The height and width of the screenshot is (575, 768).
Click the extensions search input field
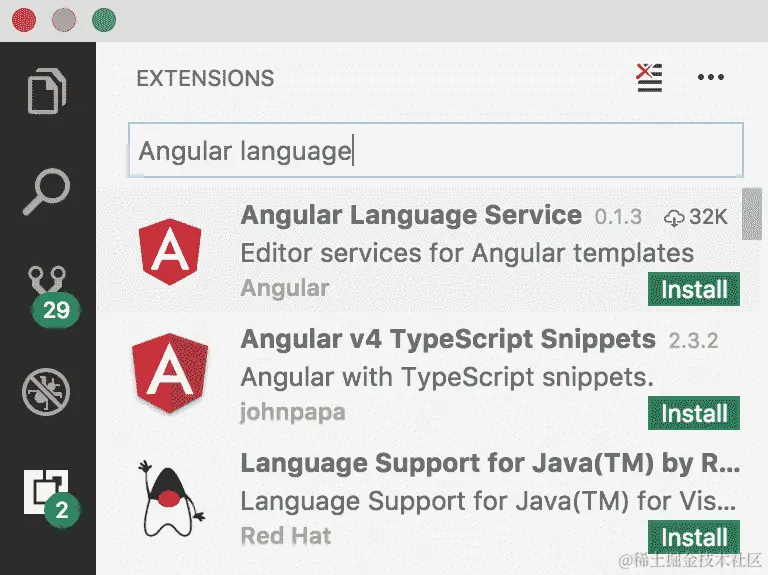(436, 150)
